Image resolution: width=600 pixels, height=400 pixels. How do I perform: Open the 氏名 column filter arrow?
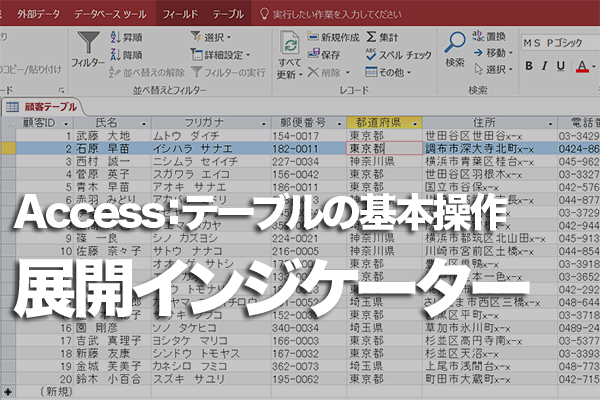[144, 124]
